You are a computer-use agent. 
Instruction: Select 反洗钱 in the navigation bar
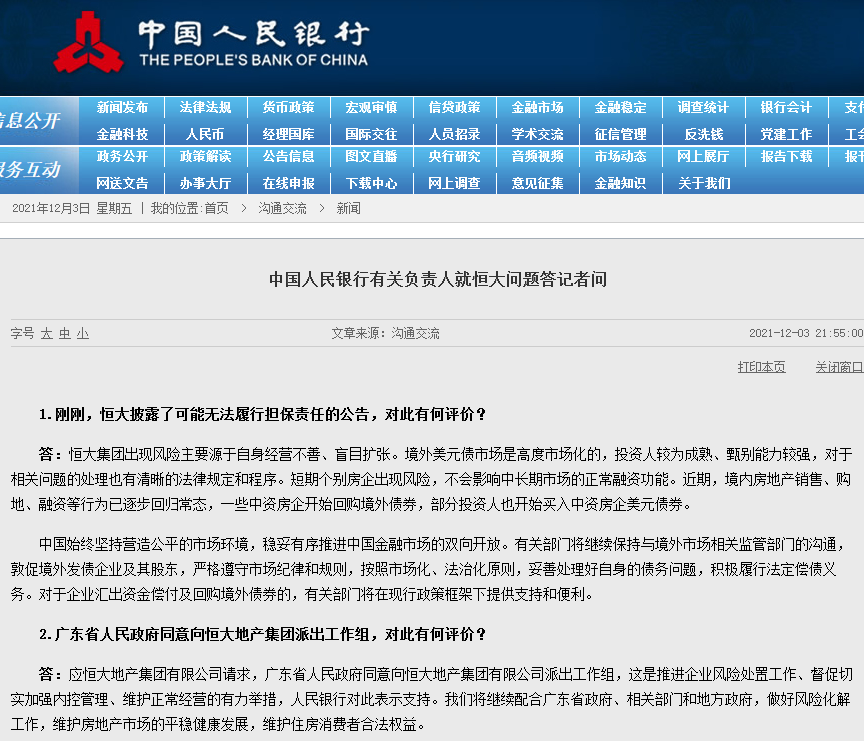pos(704,134)
